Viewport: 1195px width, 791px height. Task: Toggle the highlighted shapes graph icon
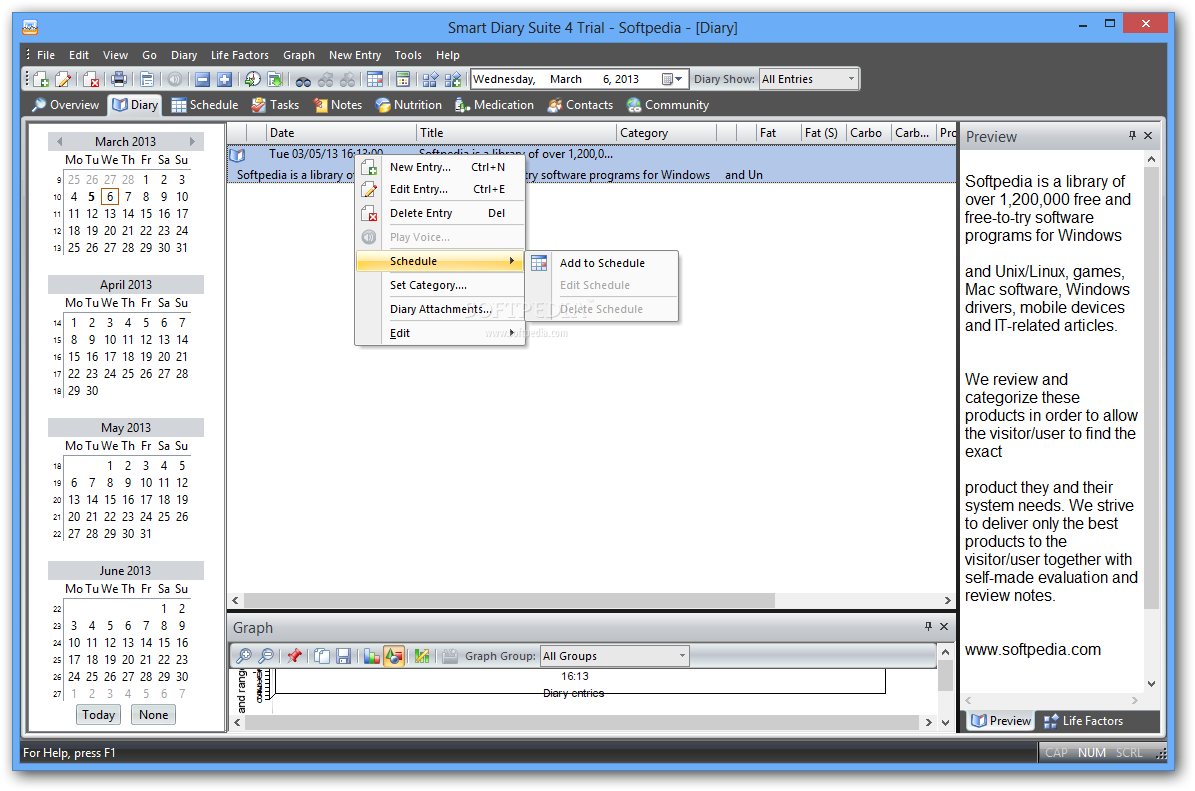pos(394,656)
